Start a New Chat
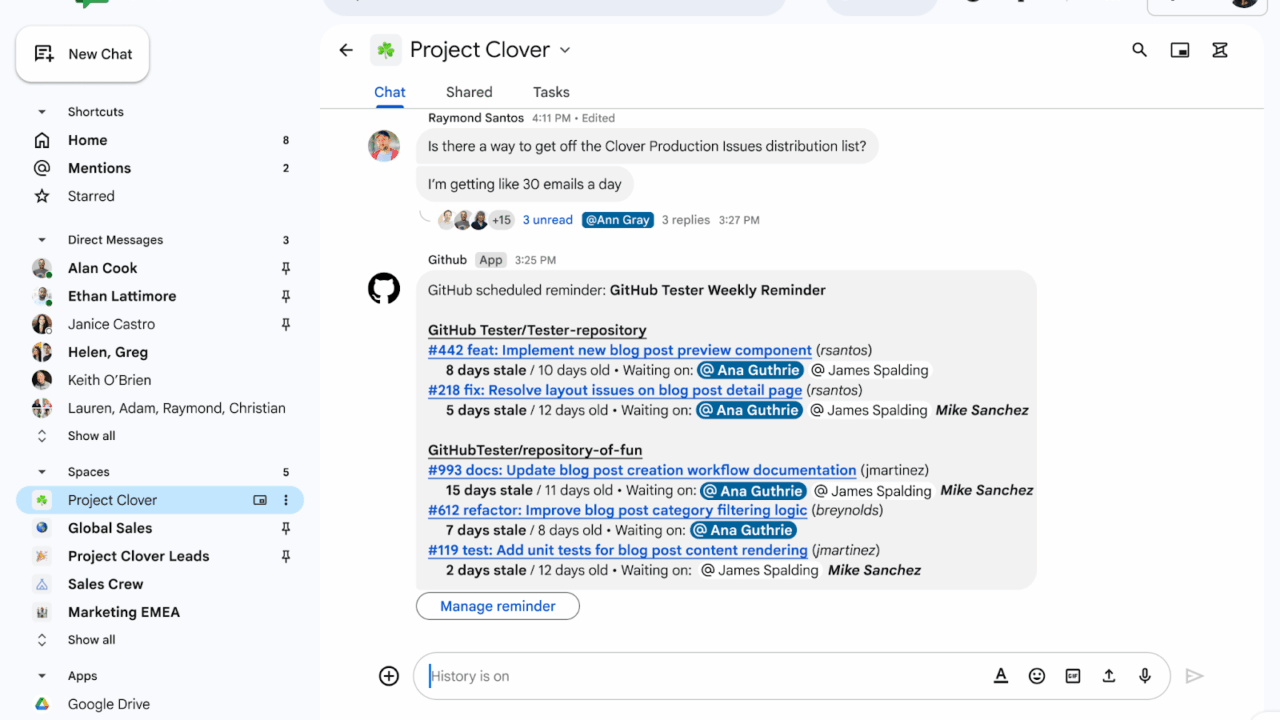Screen dimensions: 1280x720 pos(83,54)
